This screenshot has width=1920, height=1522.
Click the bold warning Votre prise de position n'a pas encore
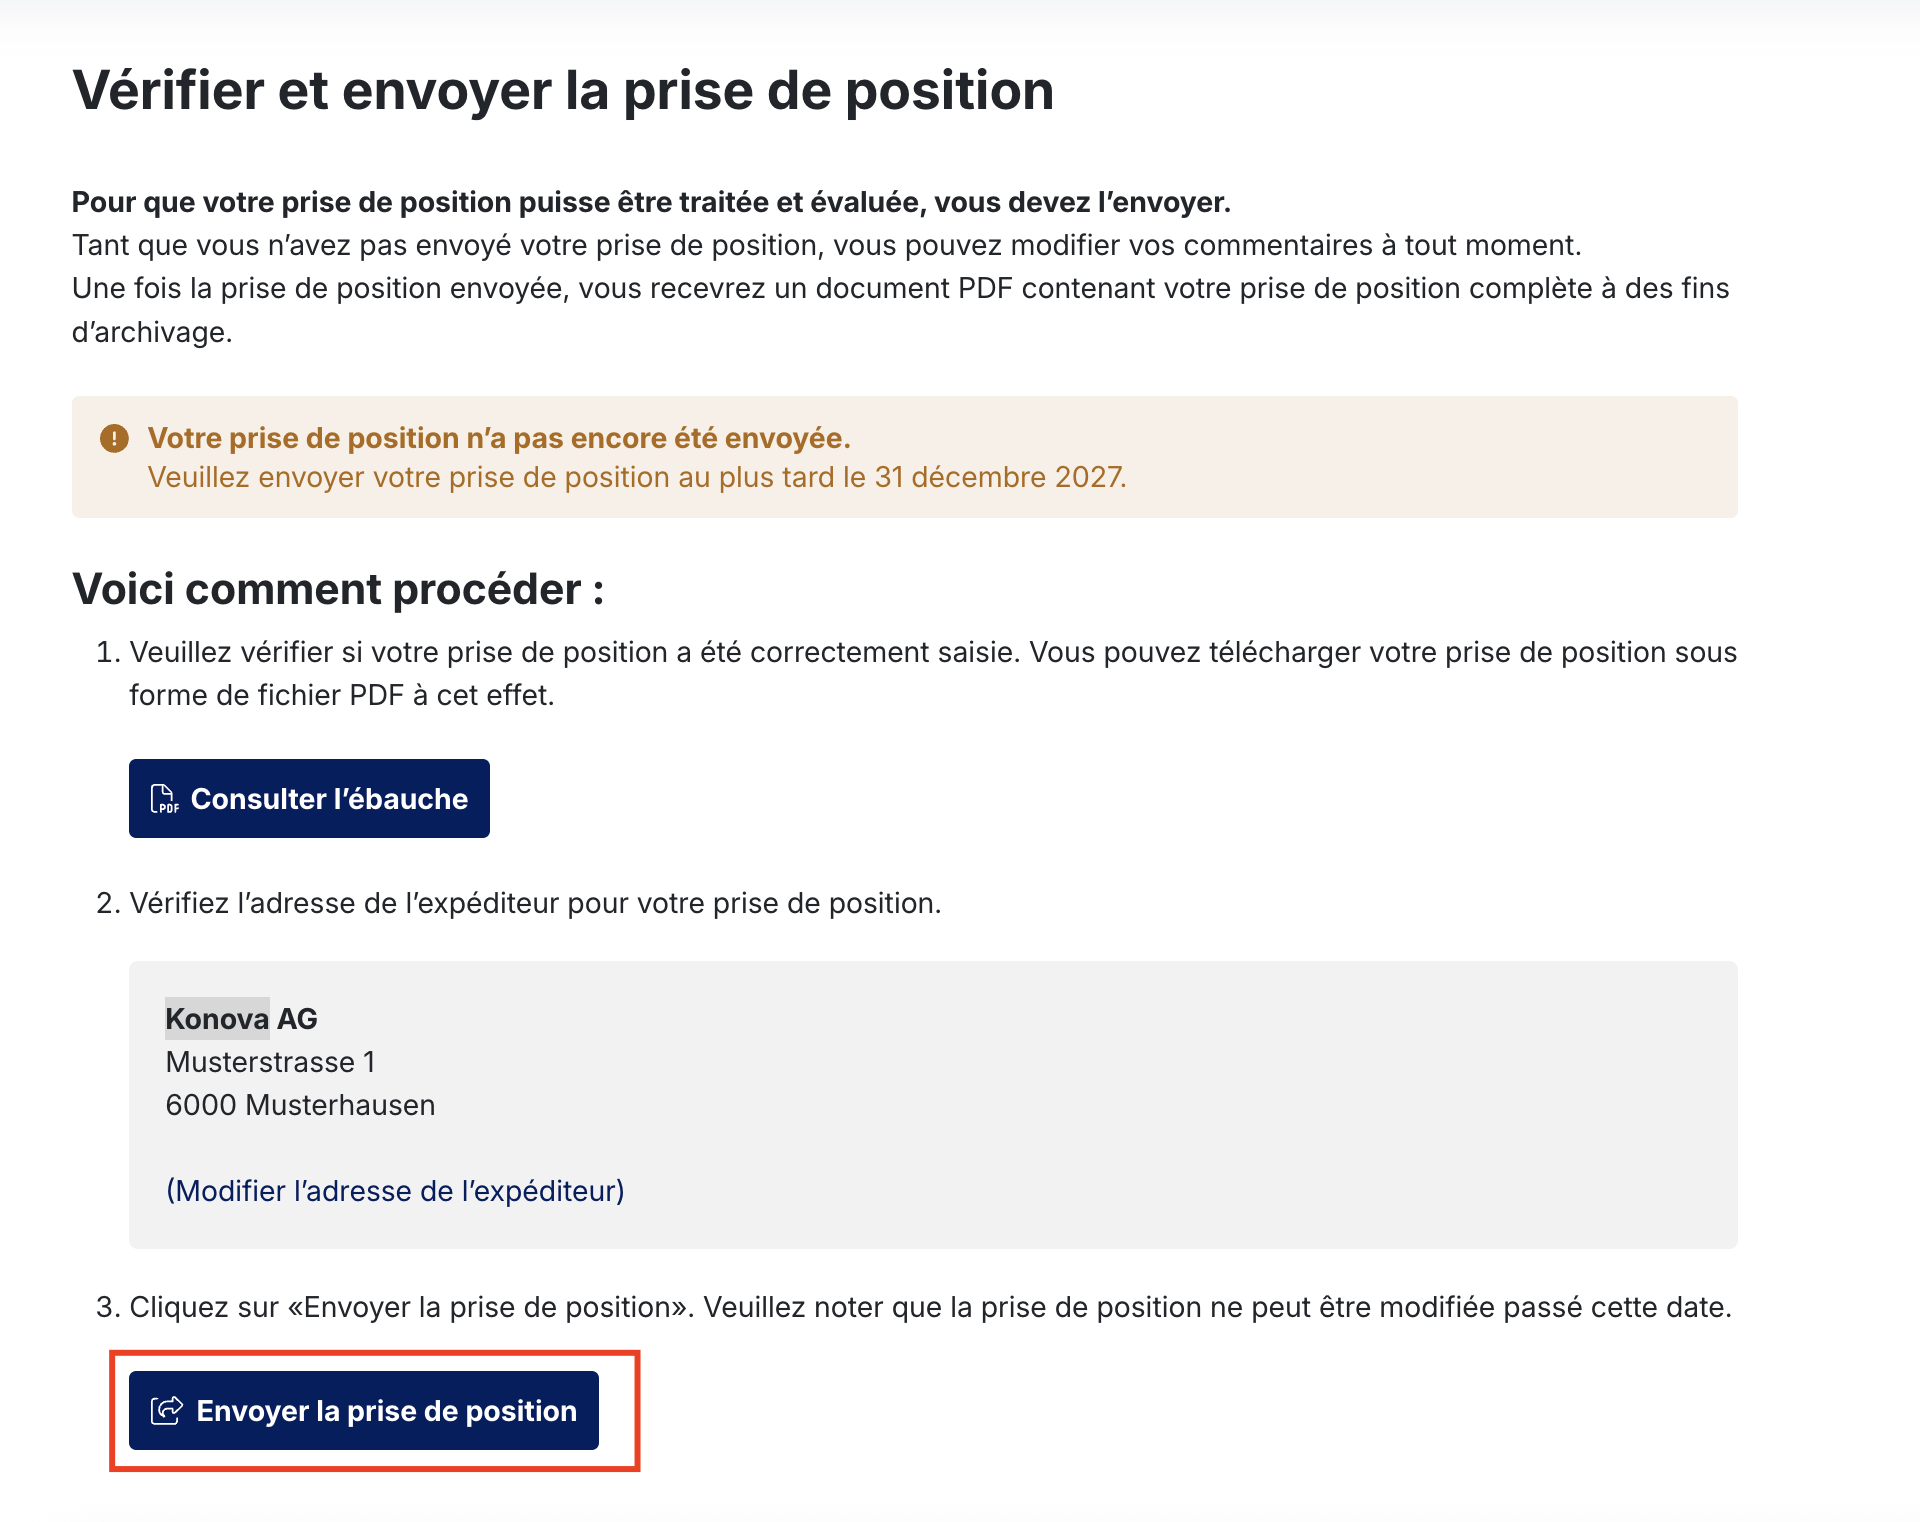pos(499,438)
